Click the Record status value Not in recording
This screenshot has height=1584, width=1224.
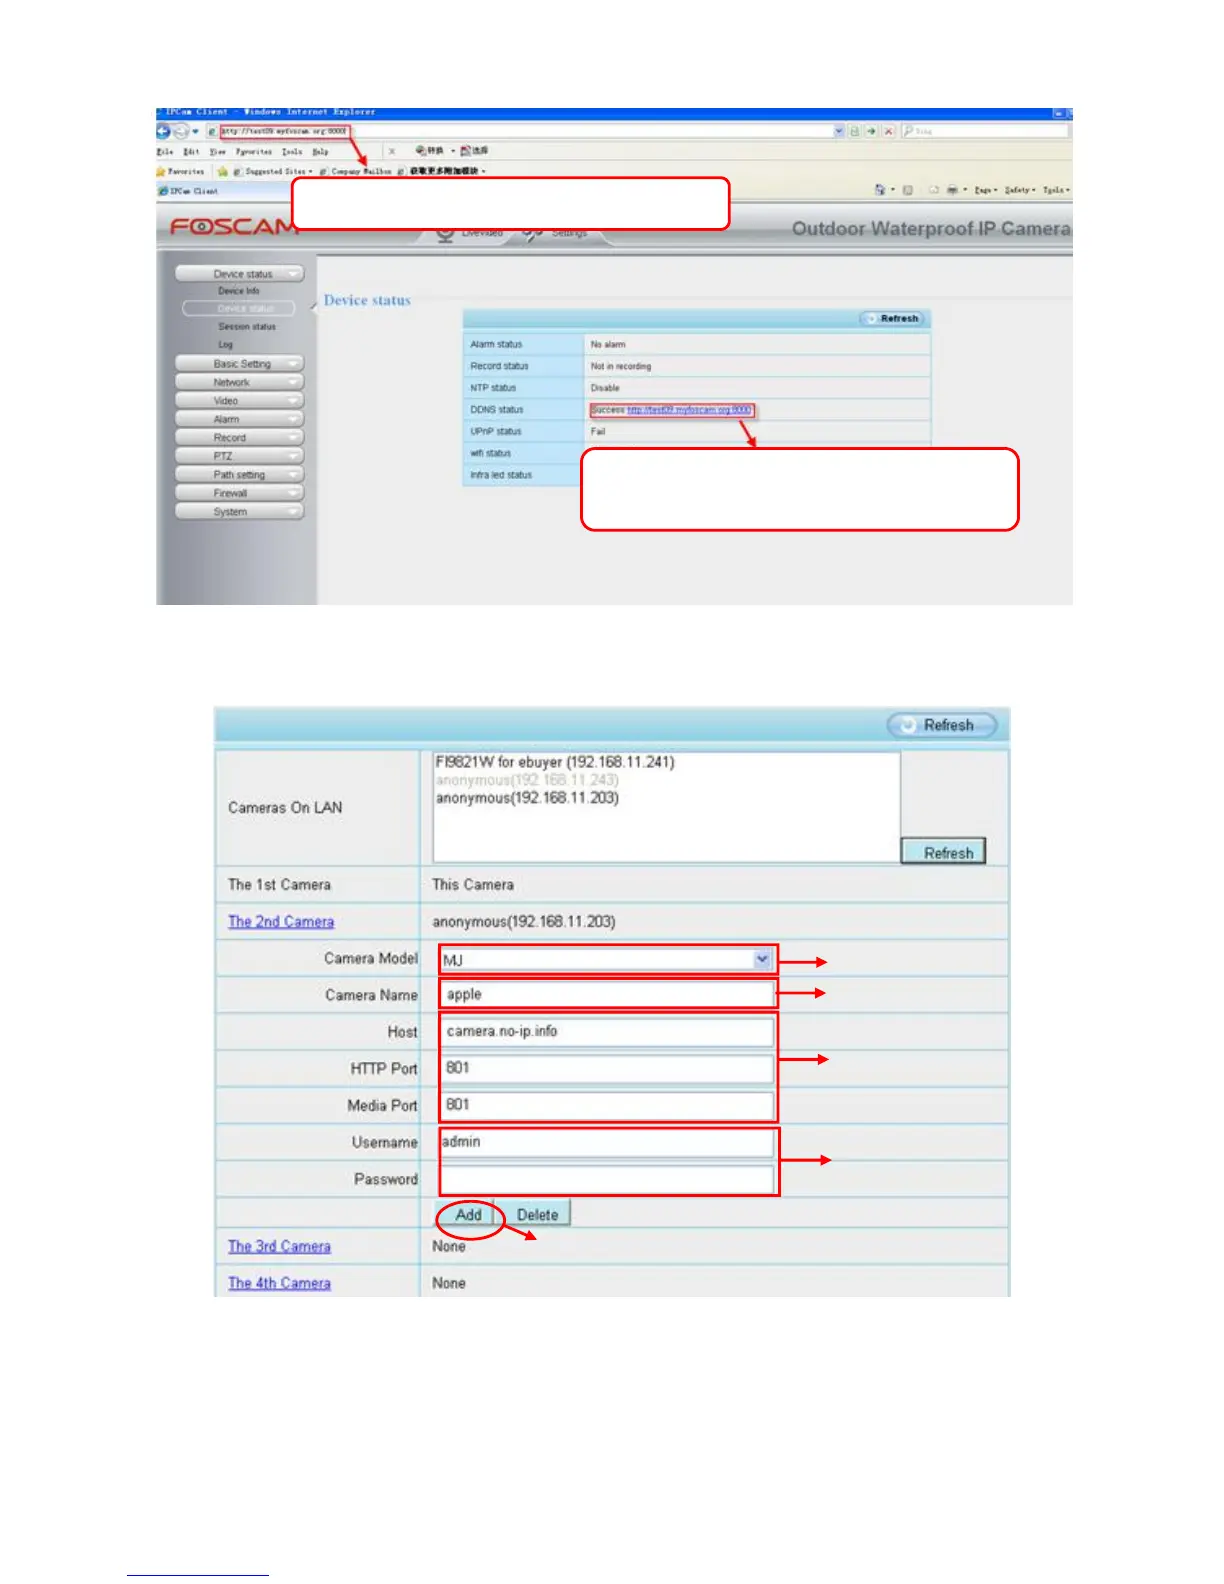tap(621, 366)
